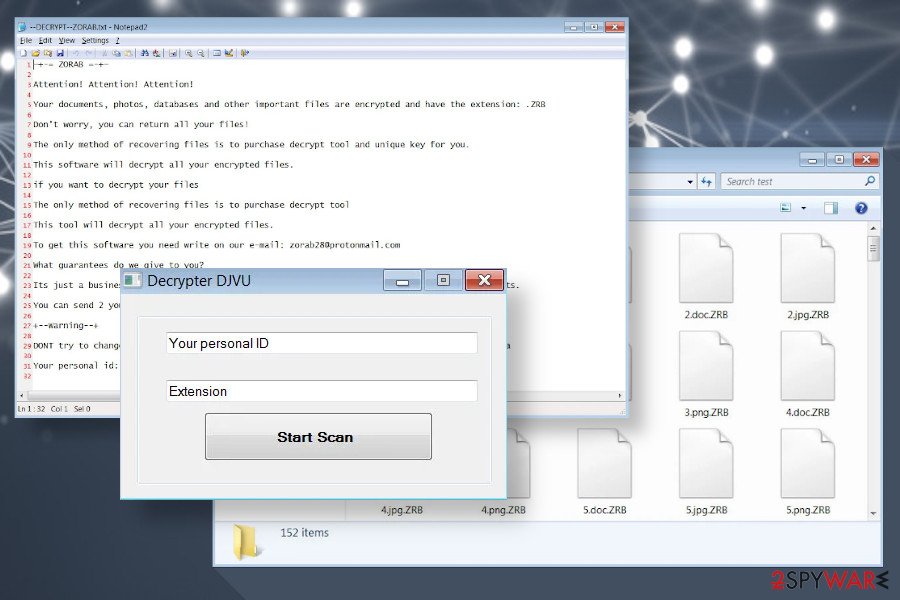Viewport: 900px width, 600px height.
Task: Click the 'Attention! Attention! Attention!' line in Notepad2
Action: (113, 84)
